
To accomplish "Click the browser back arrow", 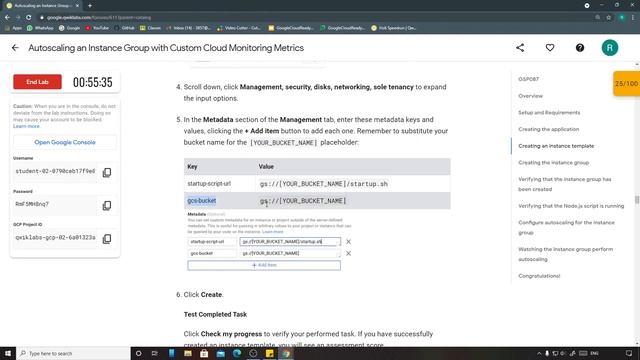I will click(7, 18).
